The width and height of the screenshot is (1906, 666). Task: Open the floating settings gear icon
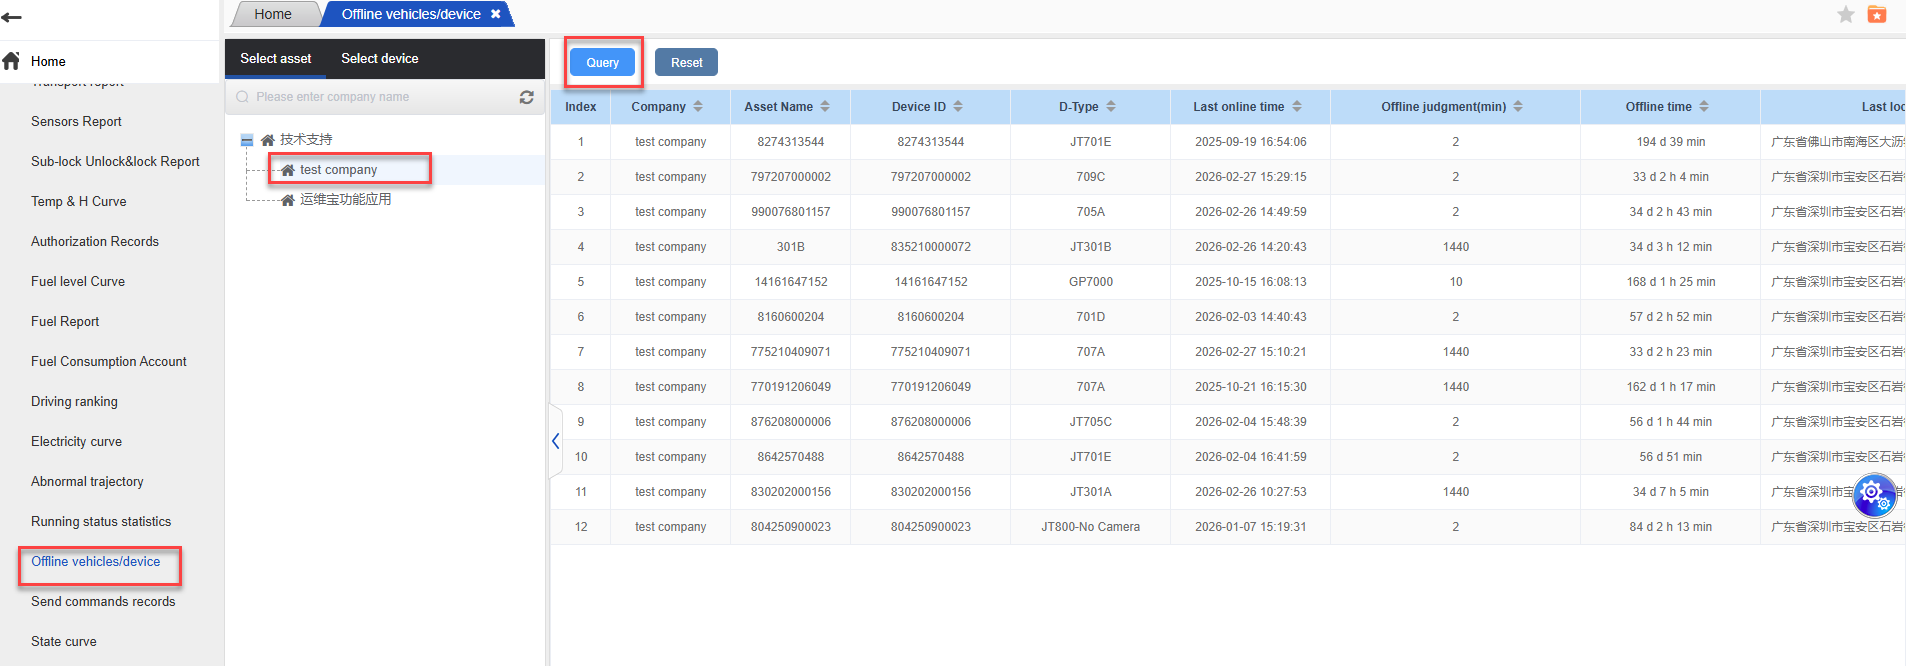click(x=1873, y=492)
